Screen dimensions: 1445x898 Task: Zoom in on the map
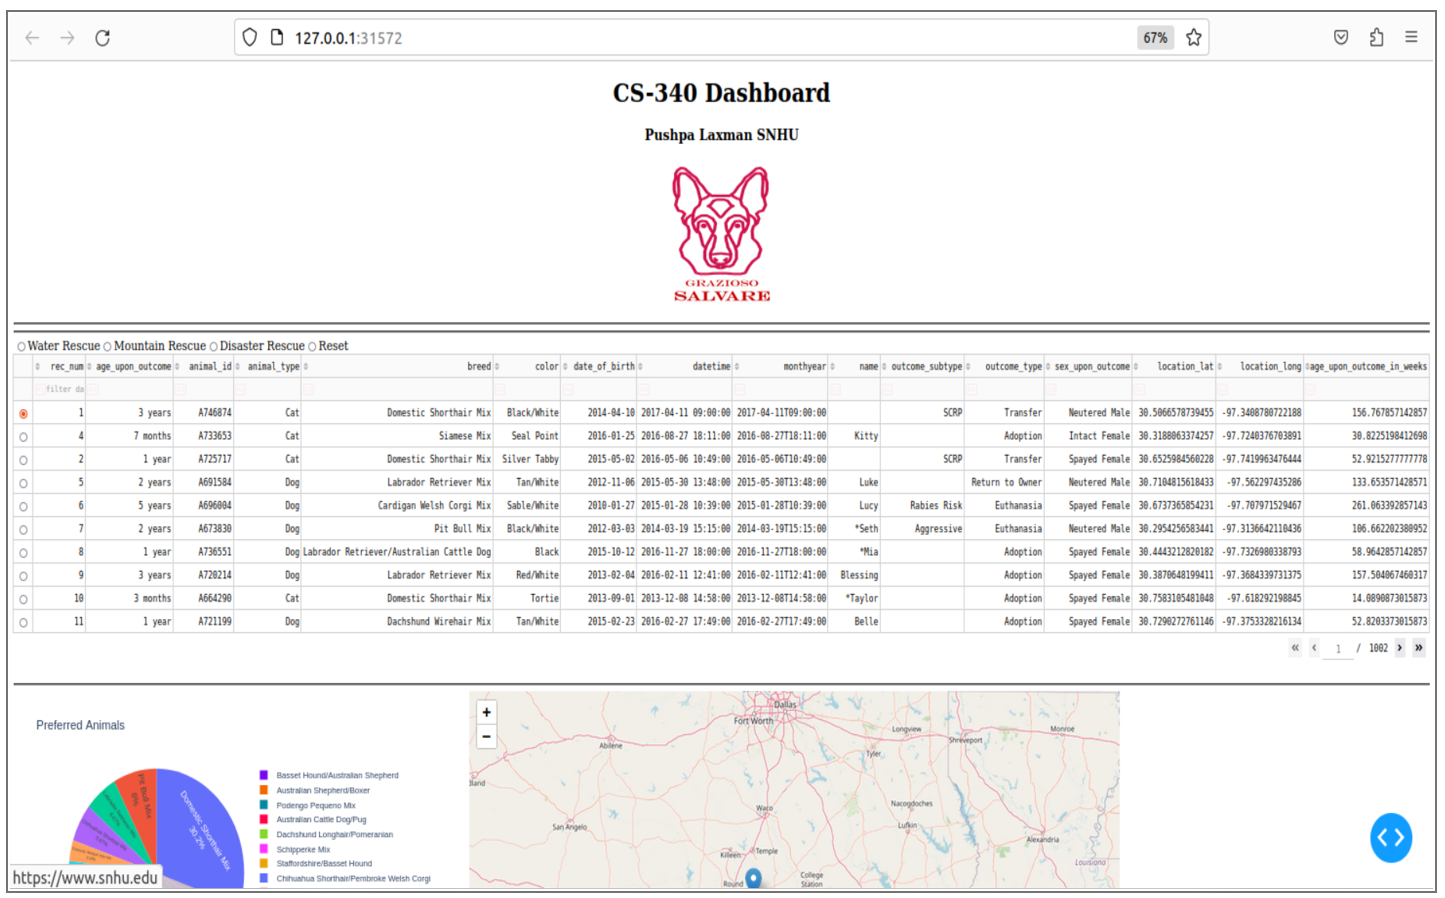click(x=486, y=713)
